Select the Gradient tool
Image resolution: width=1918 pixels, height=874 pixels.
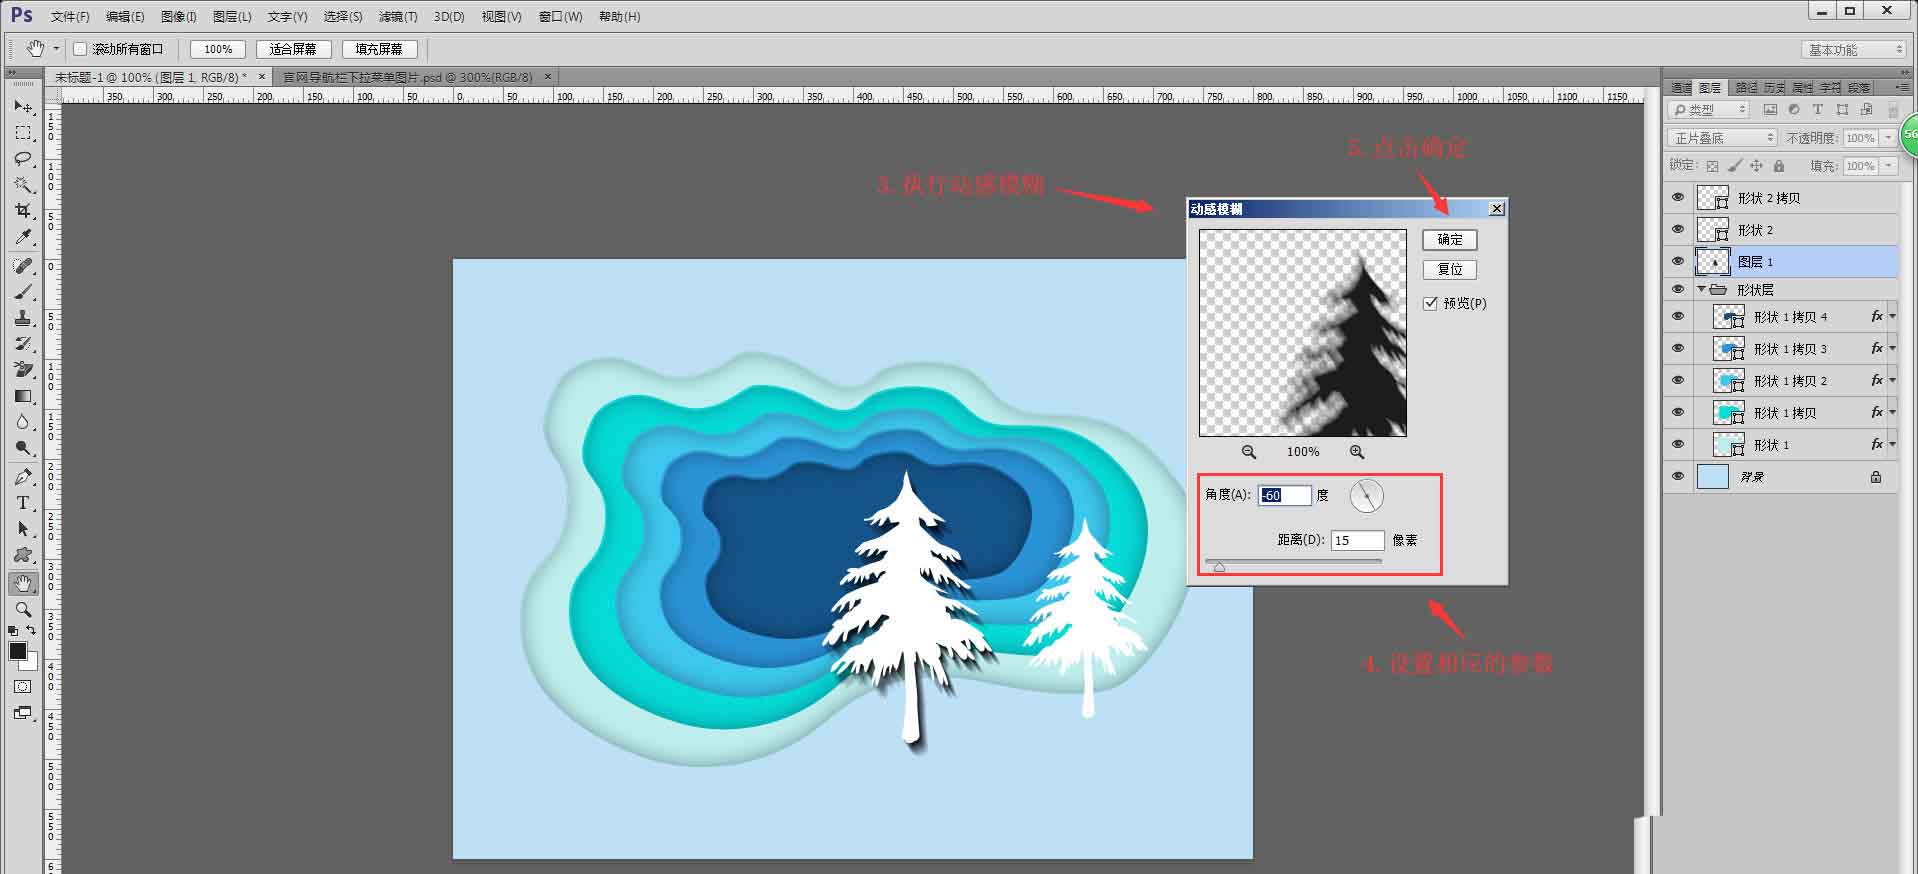[x=23, y=396]
